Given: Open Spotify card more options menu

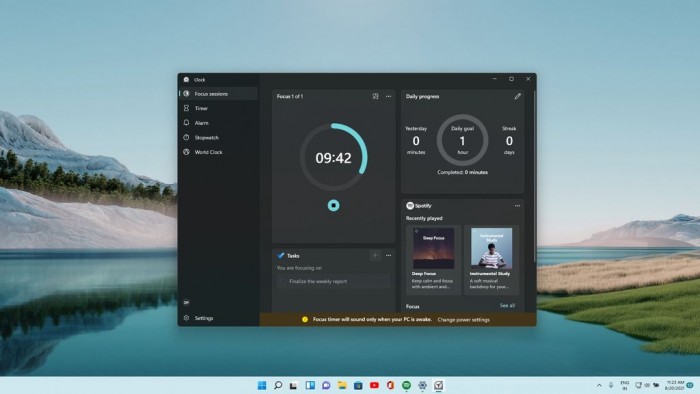Looking at the screenshot, I should [x=517, y=206].
